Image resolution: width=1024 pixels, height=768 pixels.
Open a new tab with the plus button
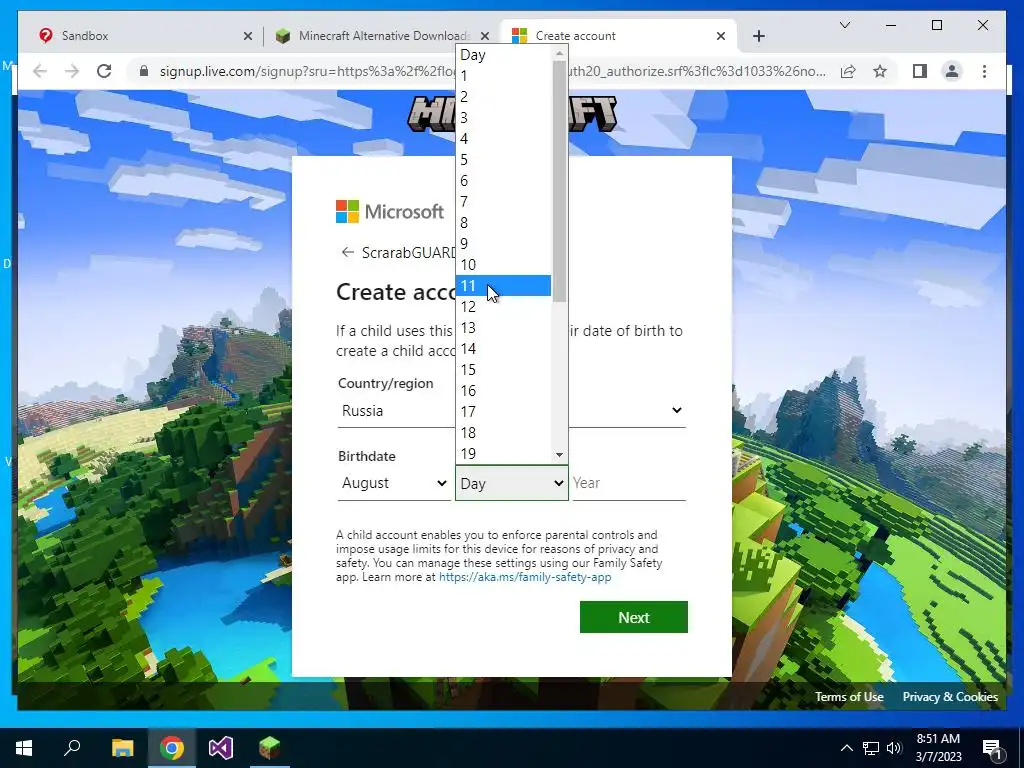(x=758, y=36)
